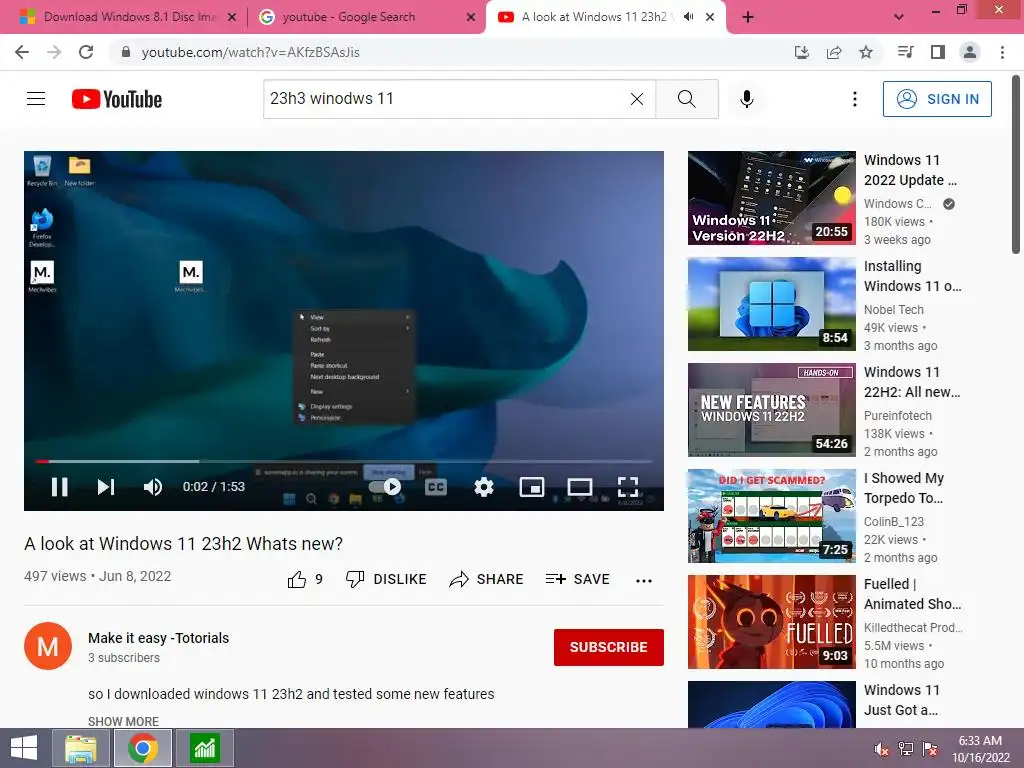
Task: Run search with magnifier button
Action: (686, 99)
